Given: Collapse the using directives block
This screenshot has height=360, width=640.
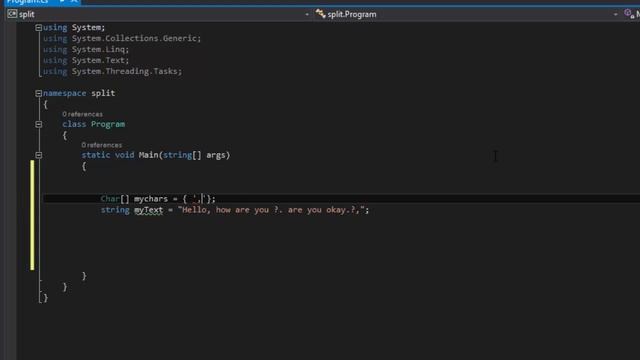Looking at the screenshot, I should [x=38, y=28].
